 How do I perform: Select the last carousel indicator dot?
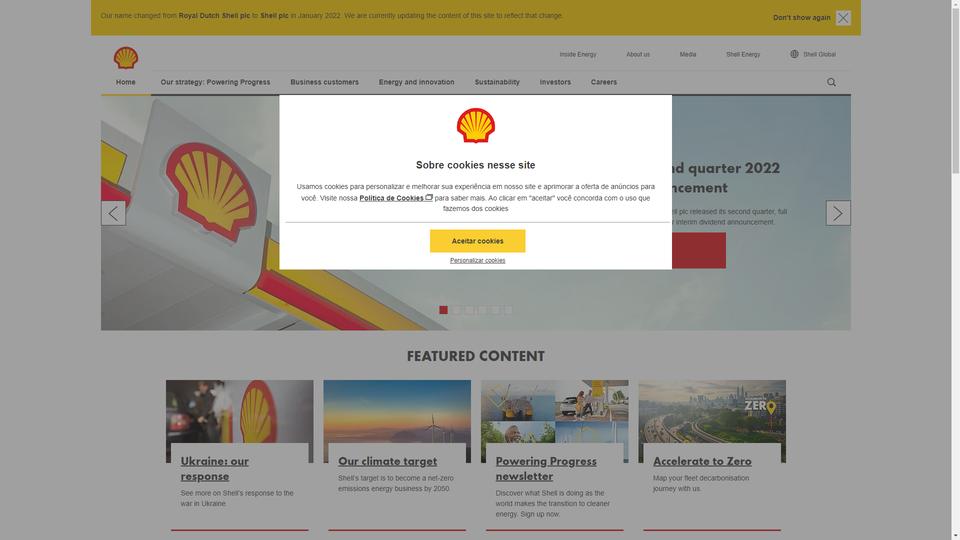(508, 310)
